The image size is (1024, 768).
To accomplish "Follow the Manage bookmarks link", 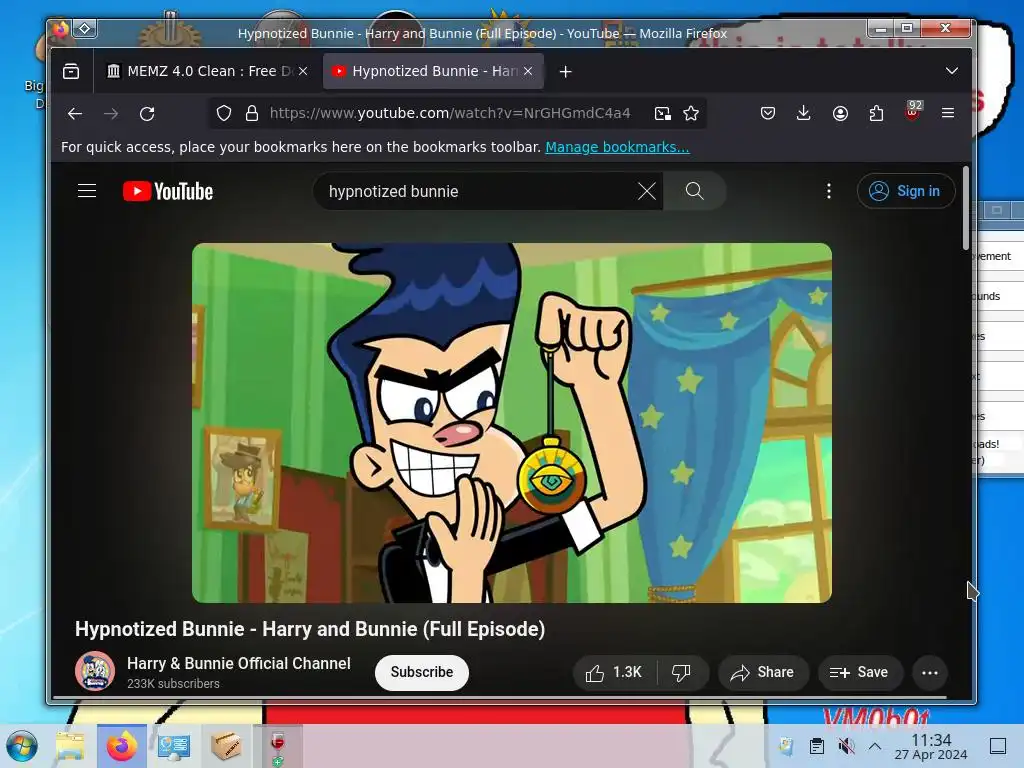I will tap(617, 148).
